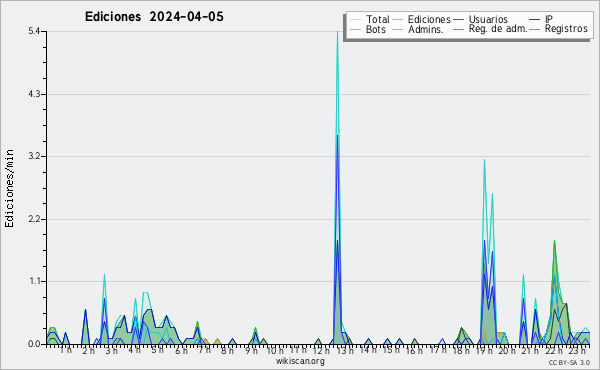Click the Reg. de adm. legend entry
600x370 pixels.
tap(498, 29)
